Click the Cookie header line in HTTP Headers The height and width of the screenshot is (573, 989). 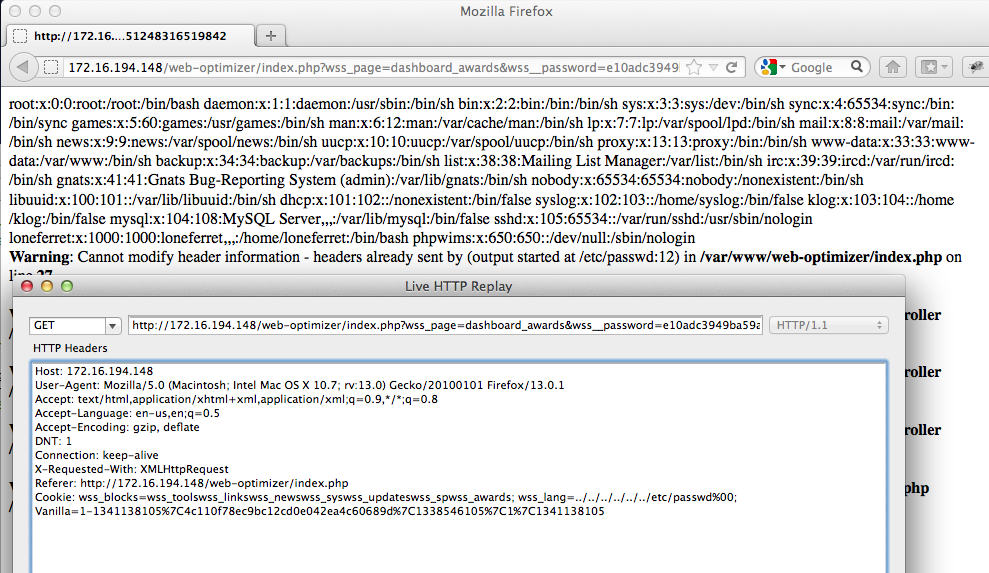point(385,497)
